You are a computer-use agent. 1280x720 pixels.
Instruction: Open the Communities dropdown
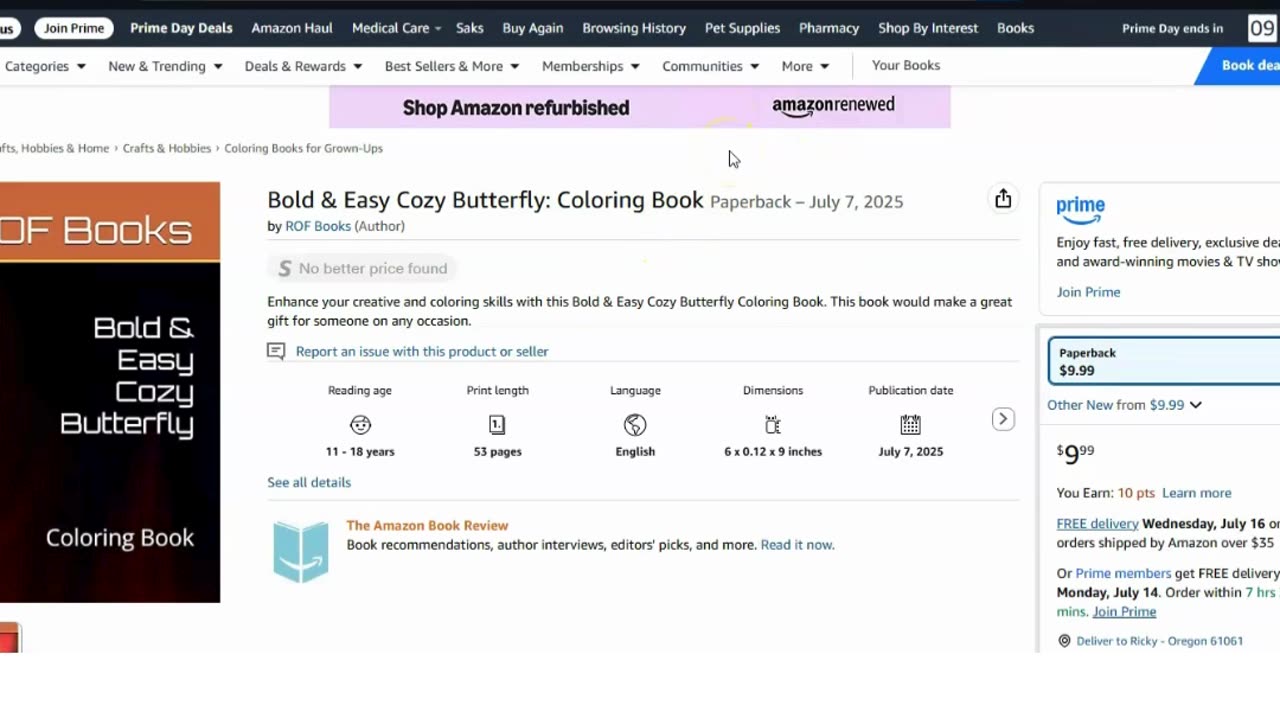pyautogui.click(x=710, y=66)
